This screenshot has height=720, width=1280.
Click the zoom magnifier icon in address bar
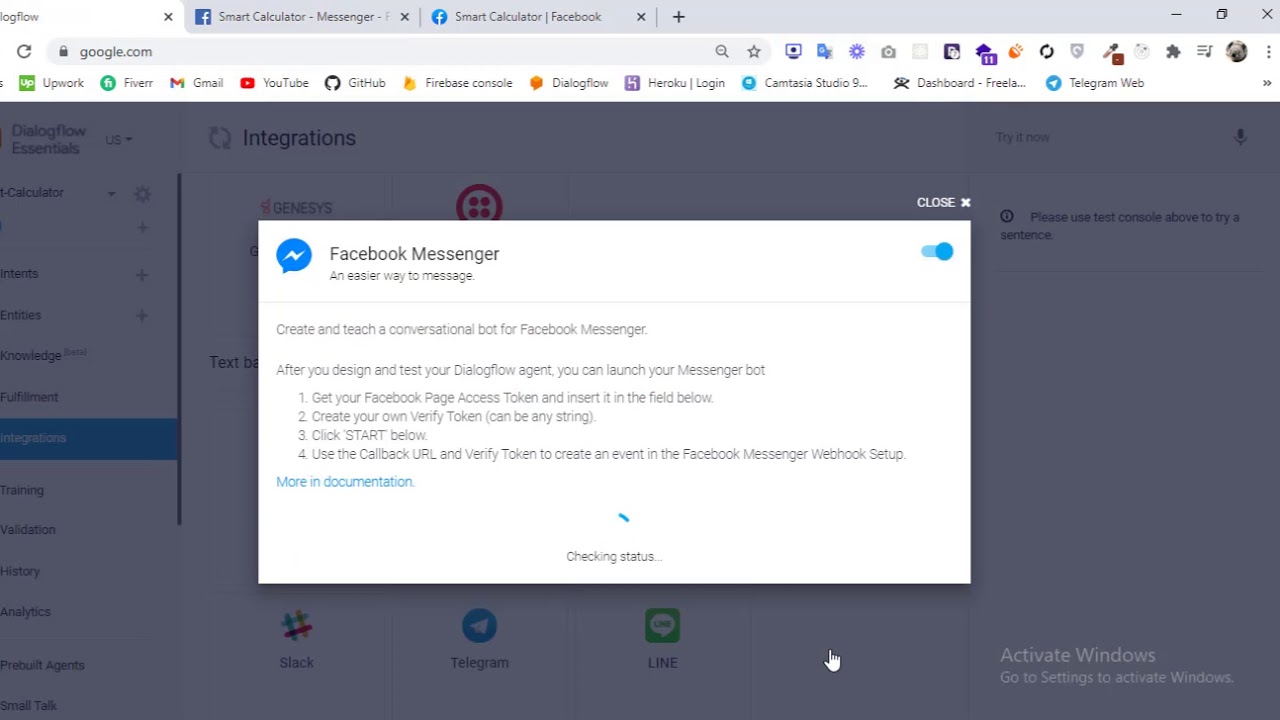pos(722,52)
